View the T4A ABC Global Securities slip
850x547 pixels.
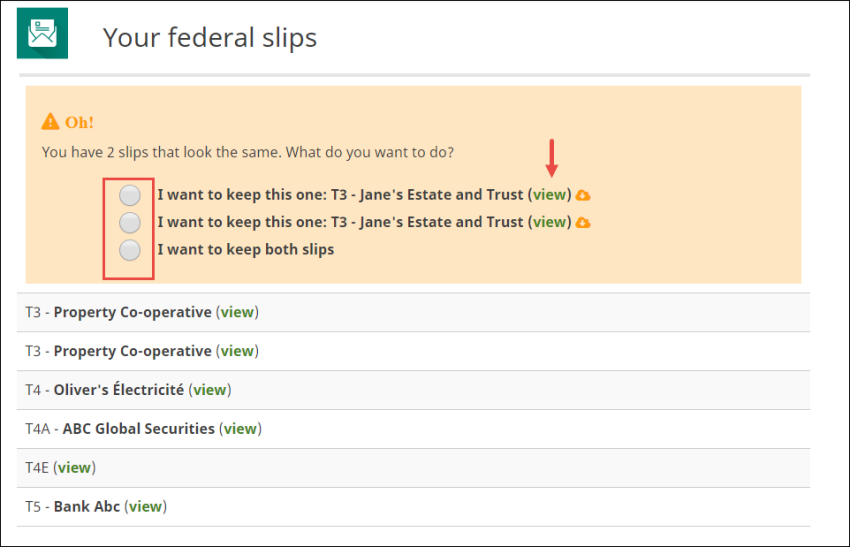coord(240,429)
